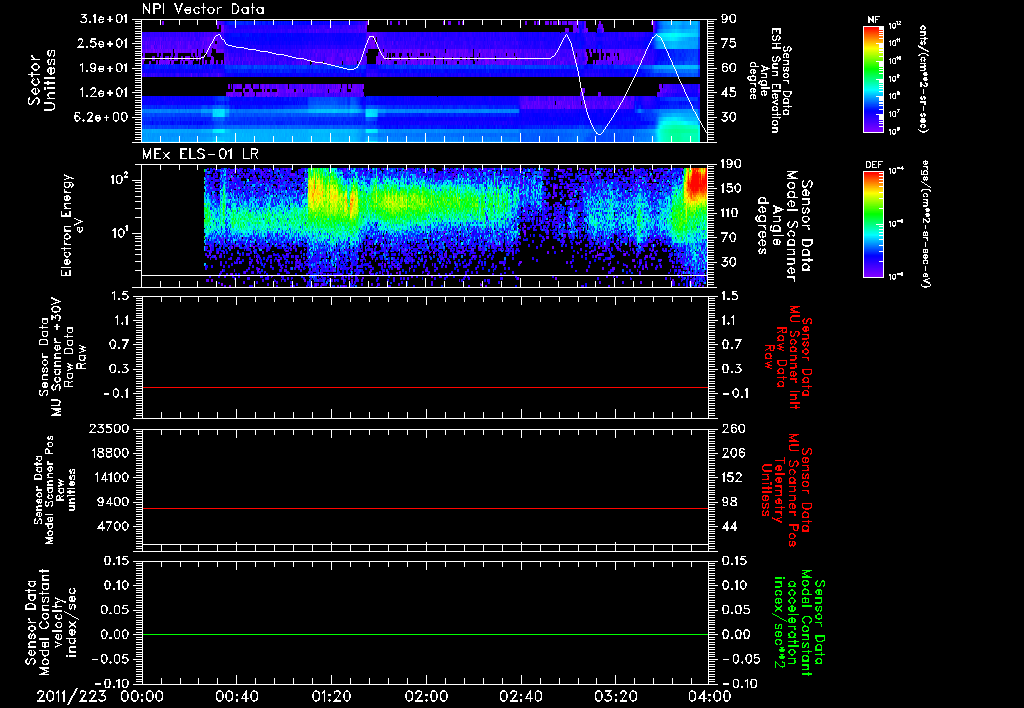Click the '2011/223' date label
Screen dimensions: 1024x708
pyautogui.click(x=71, y=696)
